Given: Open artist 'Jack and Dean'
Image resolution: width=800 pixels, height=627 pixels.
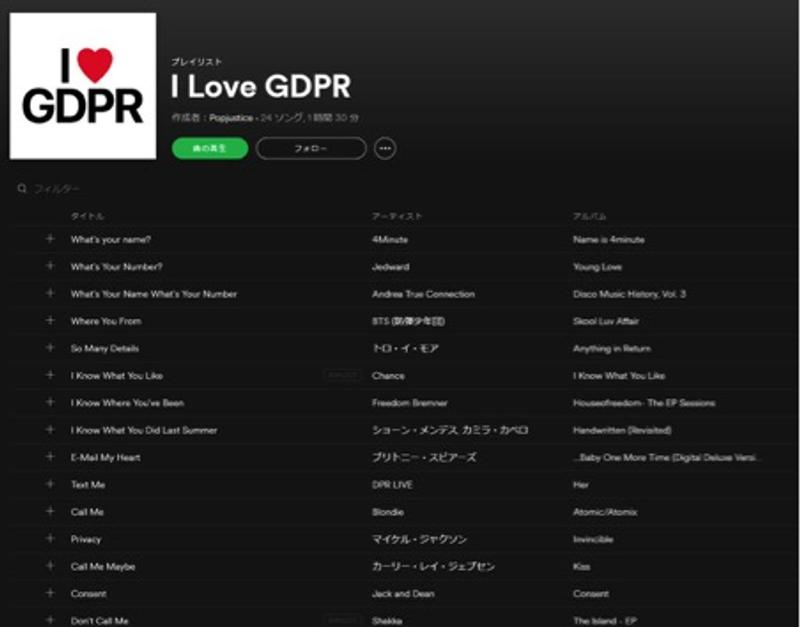Looking at the screenshot, I should (x=403, y=594).
